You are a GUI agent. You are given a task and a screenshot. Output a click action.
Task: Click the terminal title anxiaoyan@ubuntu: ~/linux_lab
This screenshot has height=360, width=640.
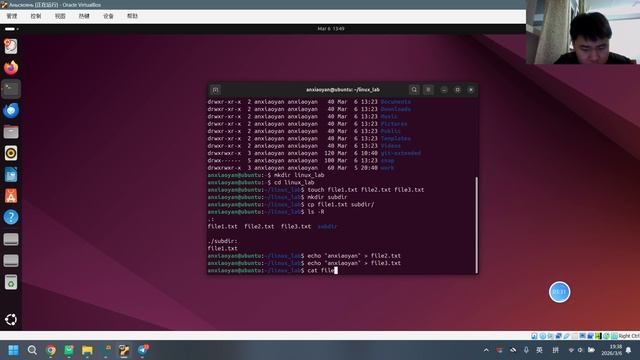pyautogui.click(x=343, y=90)
